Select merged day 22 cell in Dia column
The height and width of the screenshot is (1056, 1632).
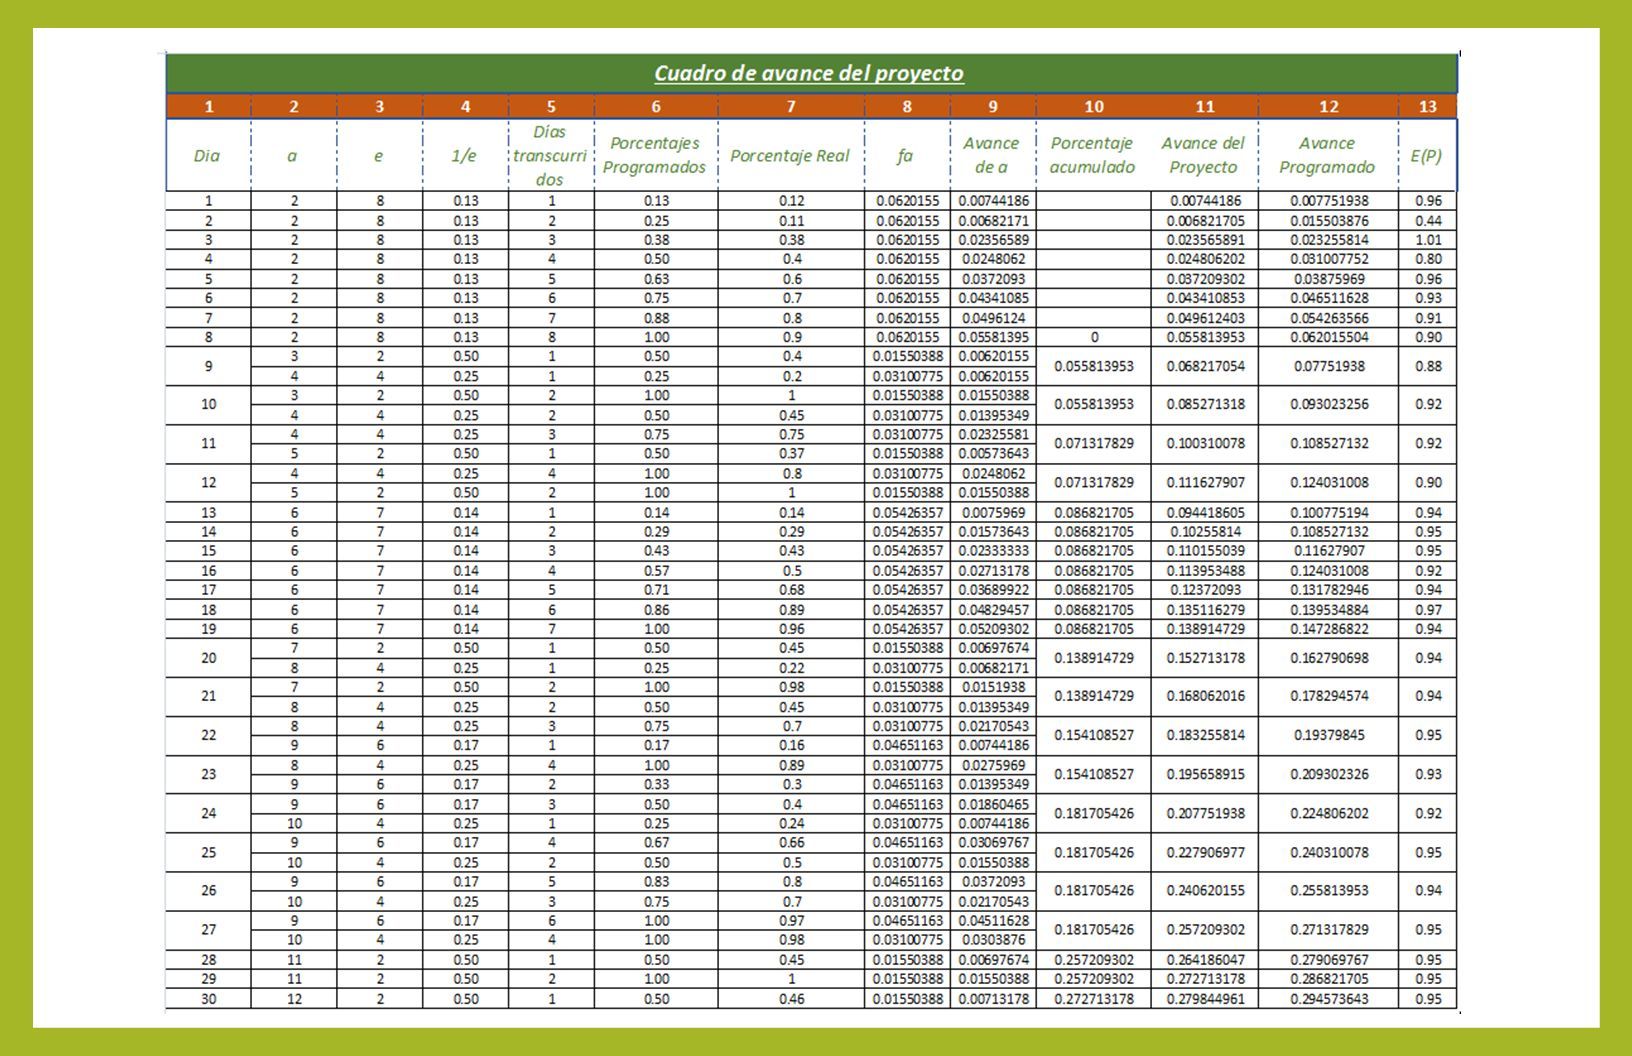pos(209,735)
